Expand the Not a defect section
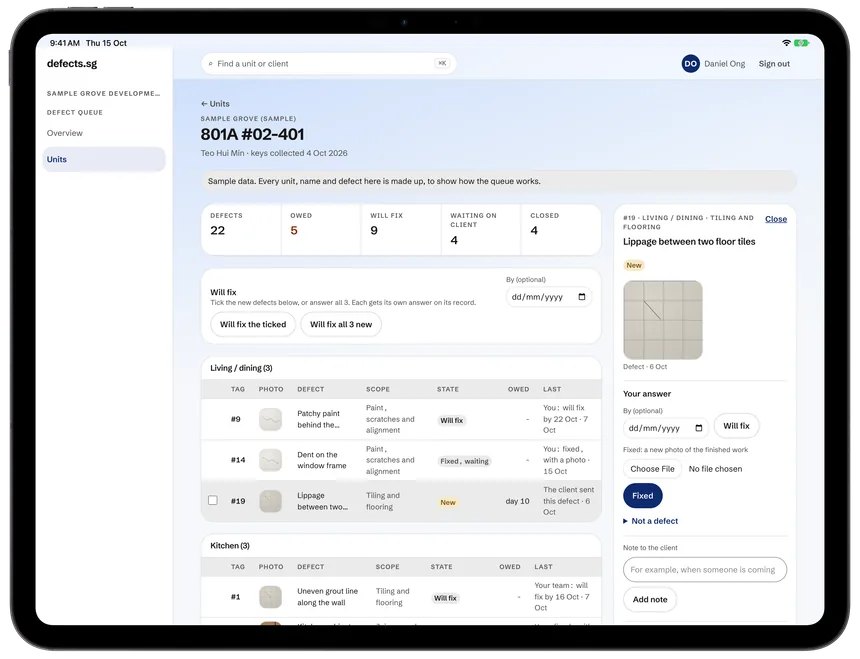Viewport: 860px width, 659px height. click(650, 521)
